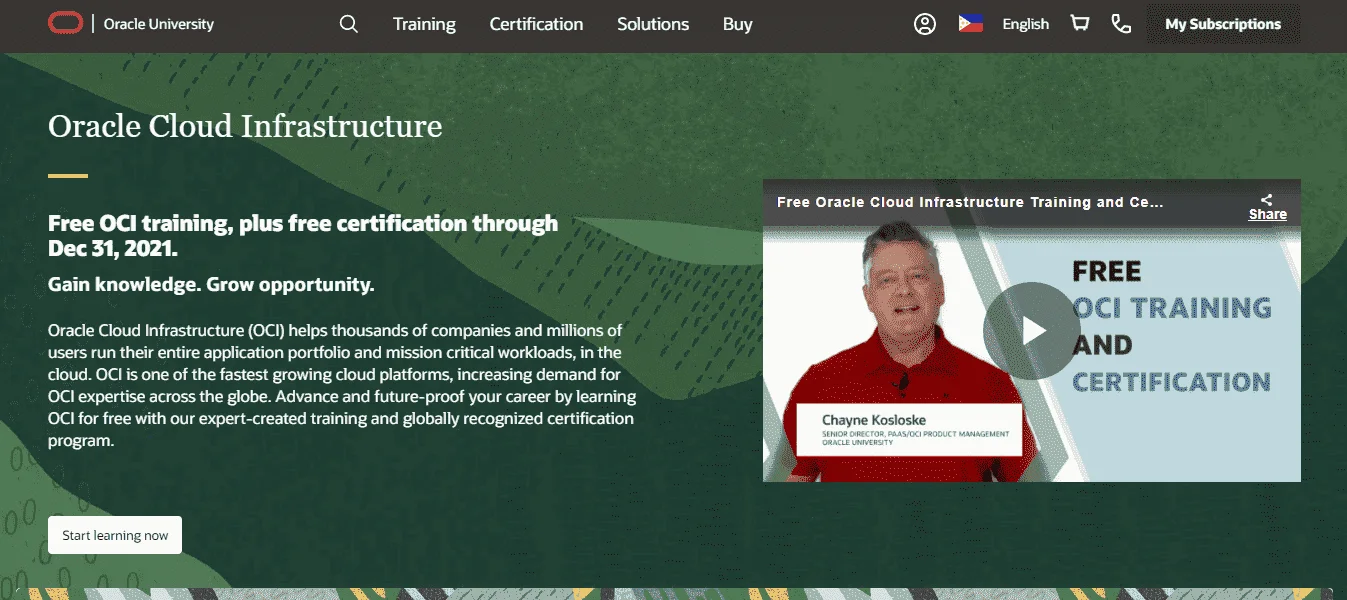Change language from English

[1026, 24]
